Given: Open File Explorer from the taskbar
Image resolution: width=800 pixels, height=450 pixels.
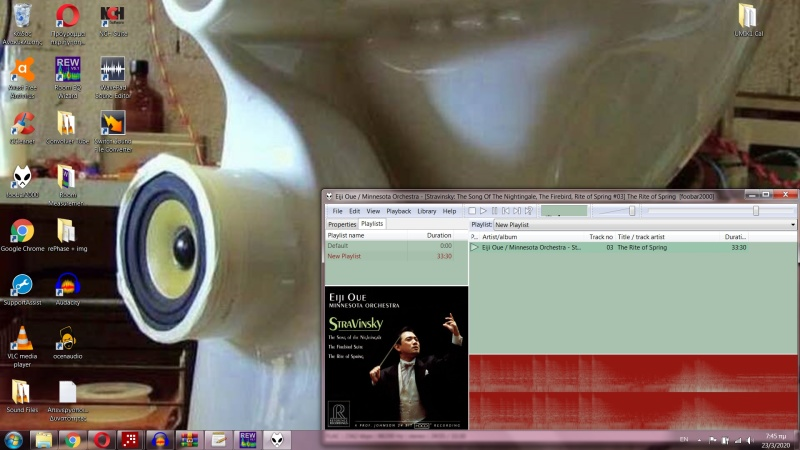Looking at the screenshot, I should (44, 440).
